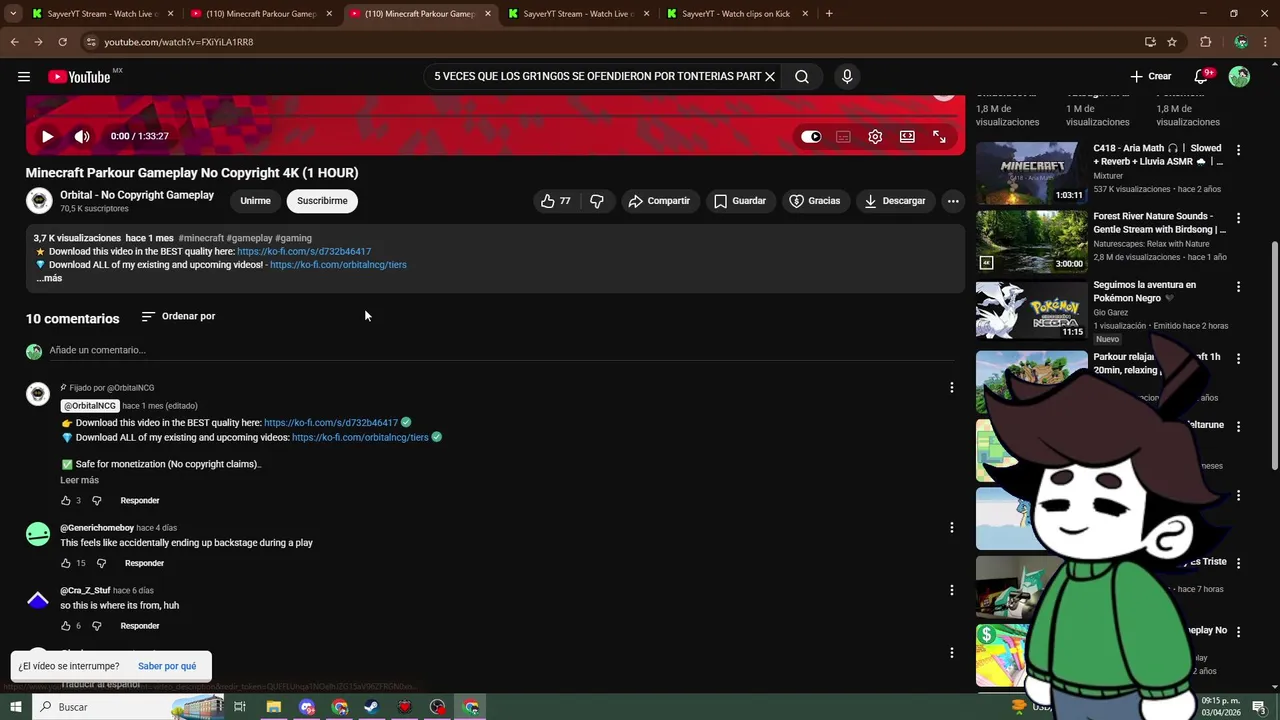Open ko-fi.com/orbitalncg/tiers link in description
The width and height of the screenshot is (1280, 720).
coord(338,265)
